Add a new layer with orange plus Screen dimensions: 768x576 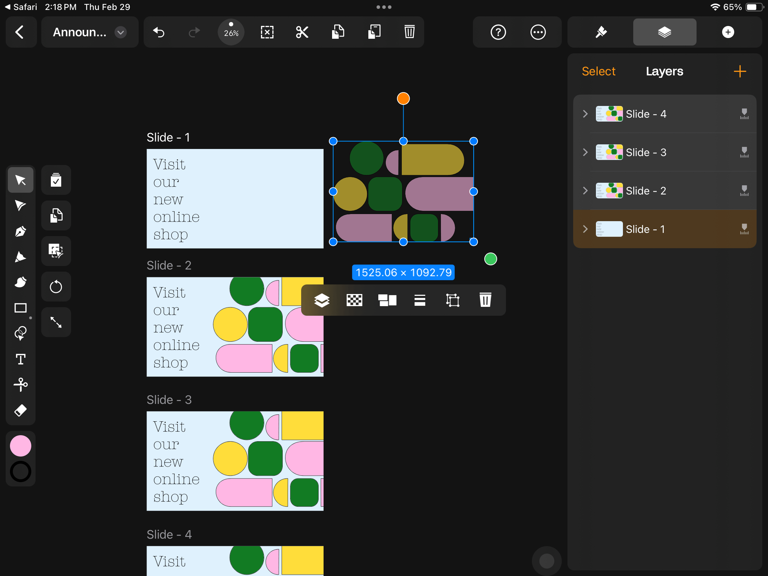(x=740, y=72)
